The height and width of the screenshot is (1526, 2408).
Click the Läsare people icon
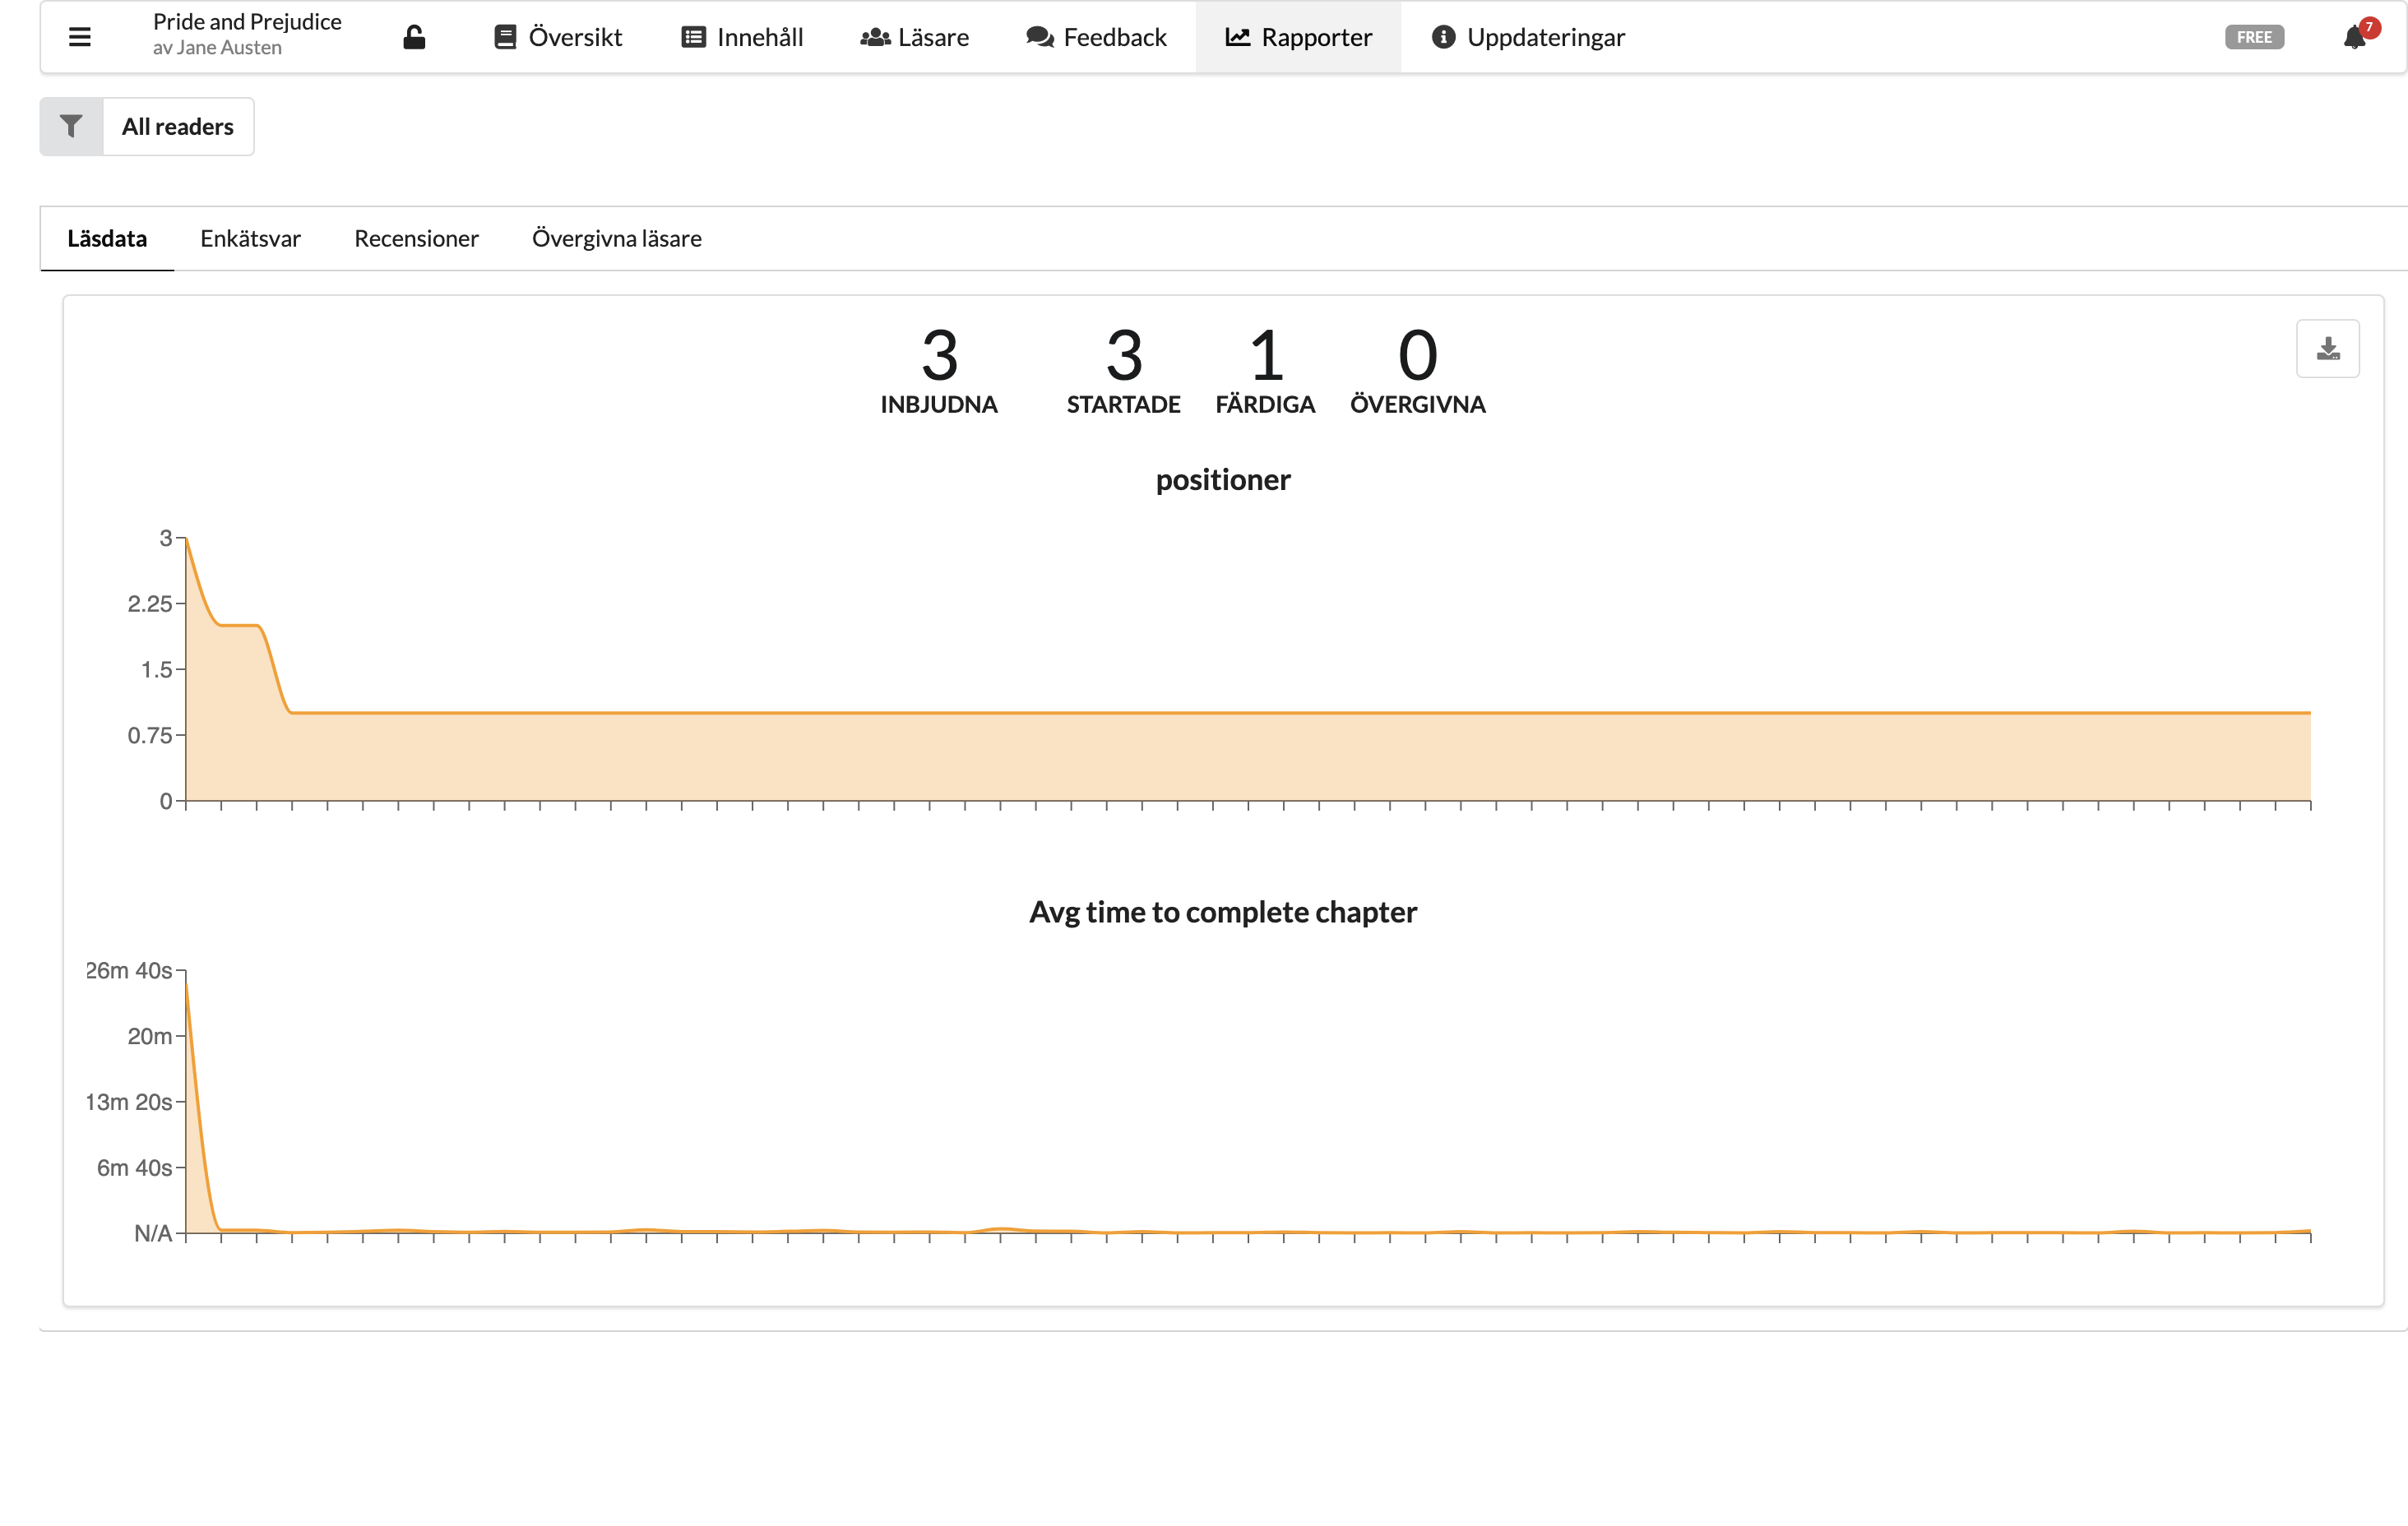pyautogui.click(x=875, y=37)
